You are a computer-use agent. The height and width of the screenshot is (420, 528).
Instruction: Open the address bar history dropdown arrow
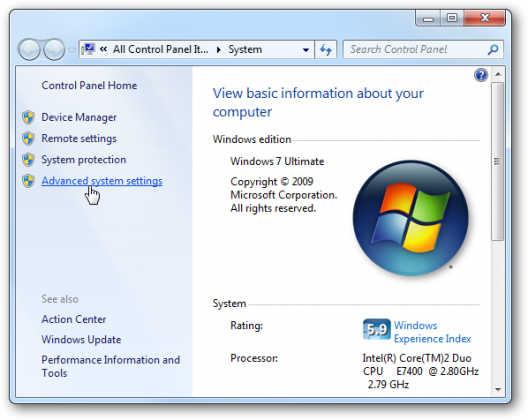305,50
